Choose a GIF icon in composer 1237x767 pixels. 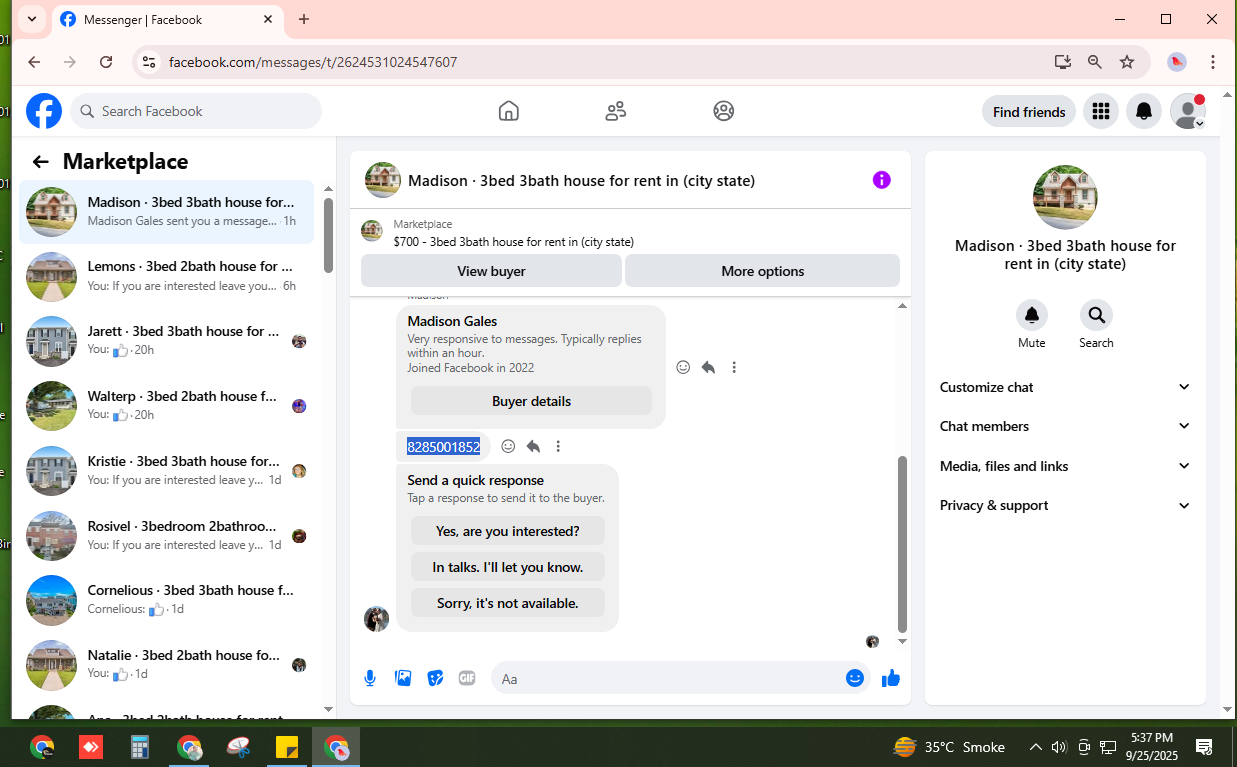point(467,678)
